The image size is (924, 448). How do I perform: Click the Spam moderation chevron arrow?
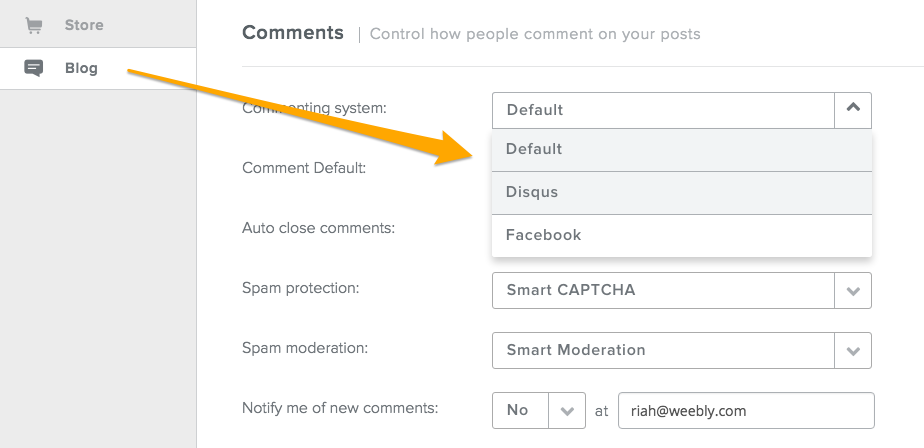[x=852, y=351]
